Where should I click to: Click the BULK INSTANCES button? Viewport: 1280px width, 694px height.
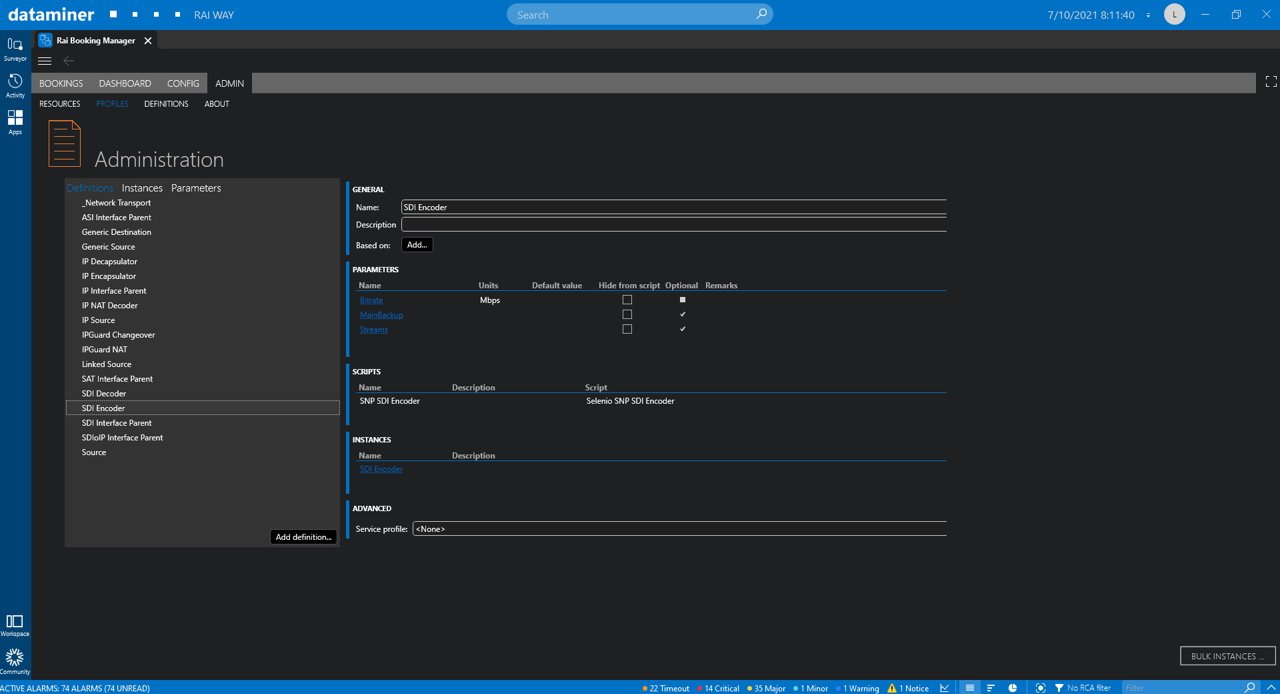point(1227,656)
